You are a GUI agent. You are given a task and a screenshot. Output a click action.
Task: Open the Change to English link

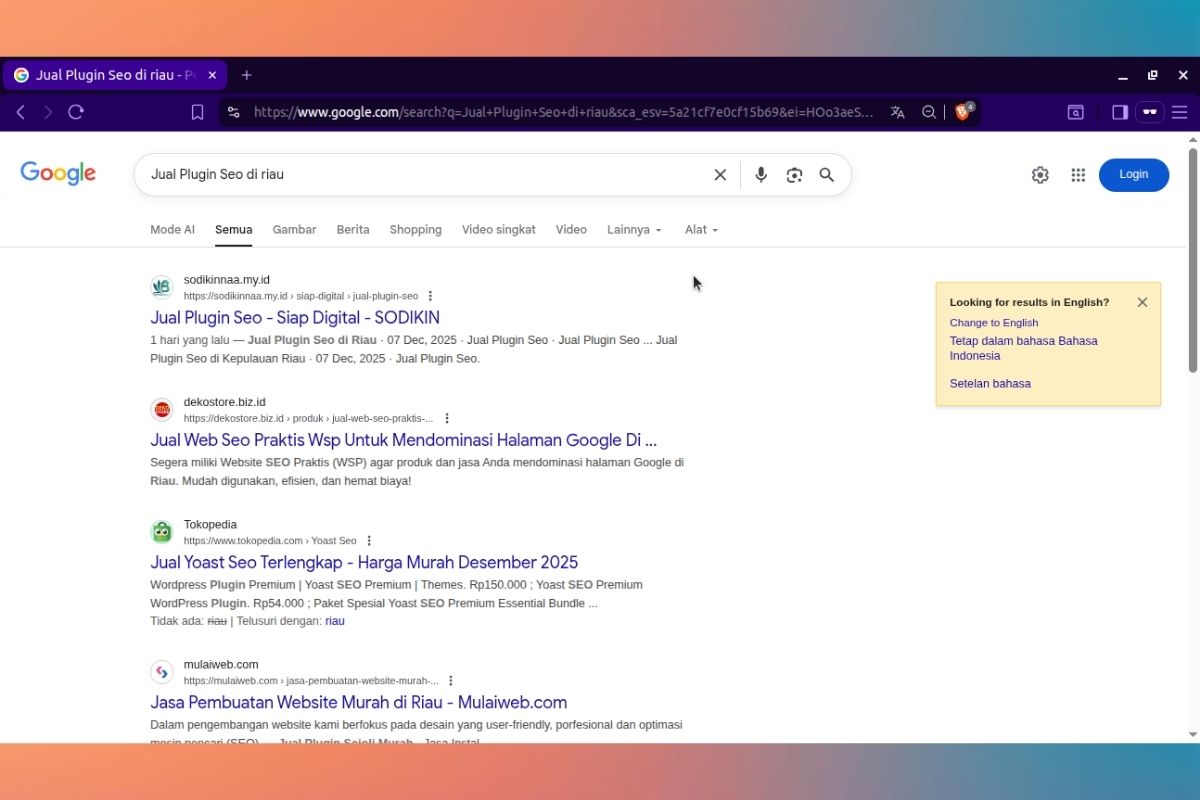(993, 322)
